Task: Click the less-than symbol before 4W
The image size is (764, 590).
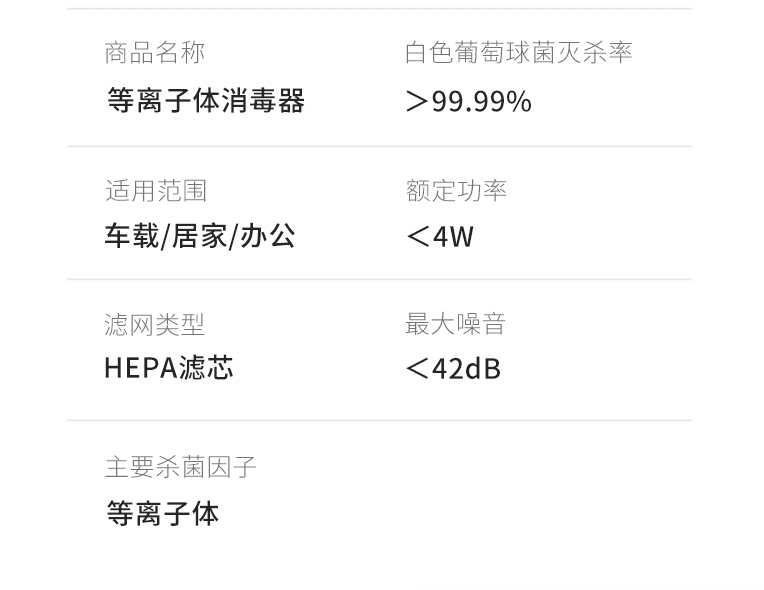Action: click(x=417, y=237)
